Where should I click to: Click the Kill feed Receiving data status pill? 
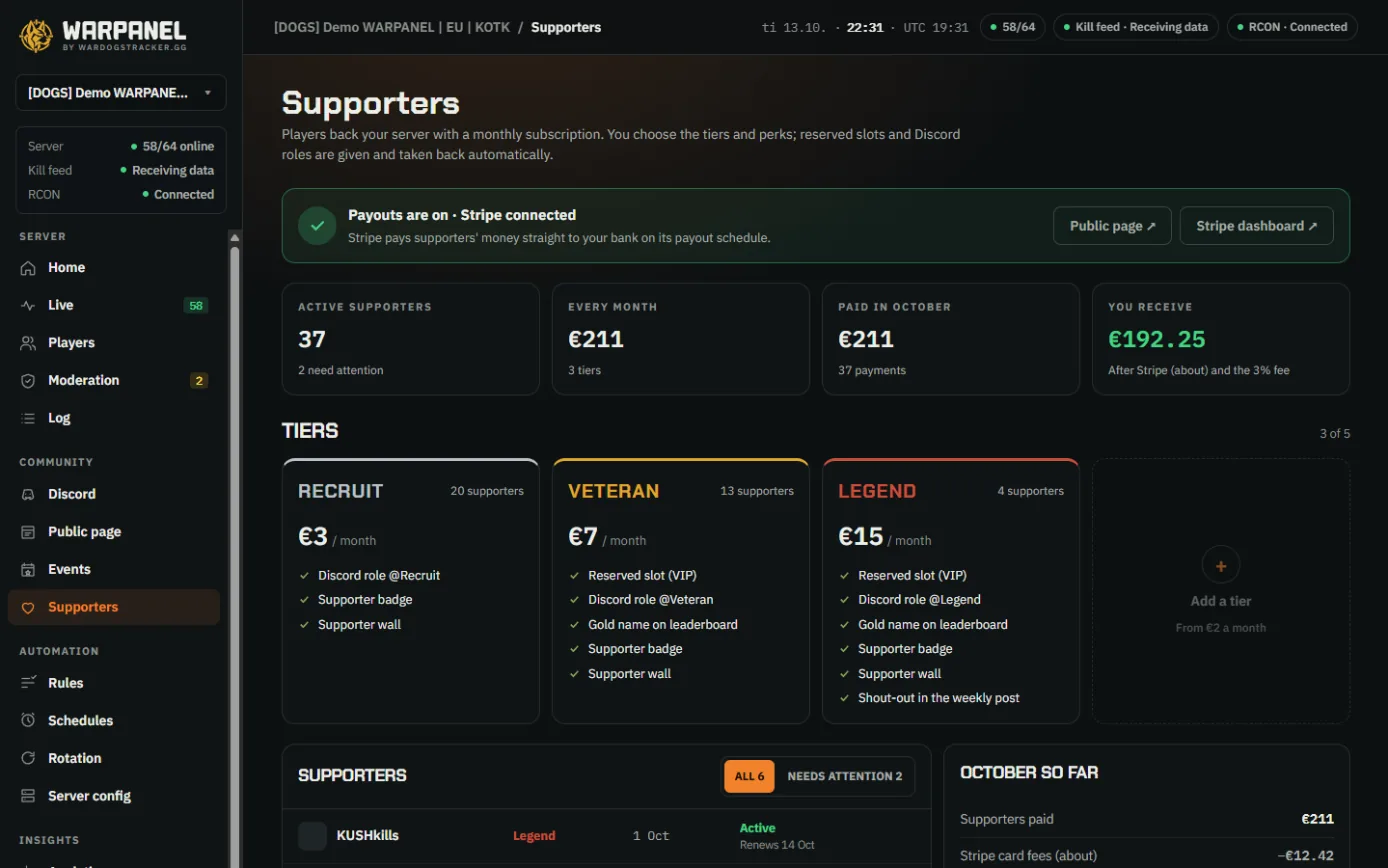point(1136,27)
